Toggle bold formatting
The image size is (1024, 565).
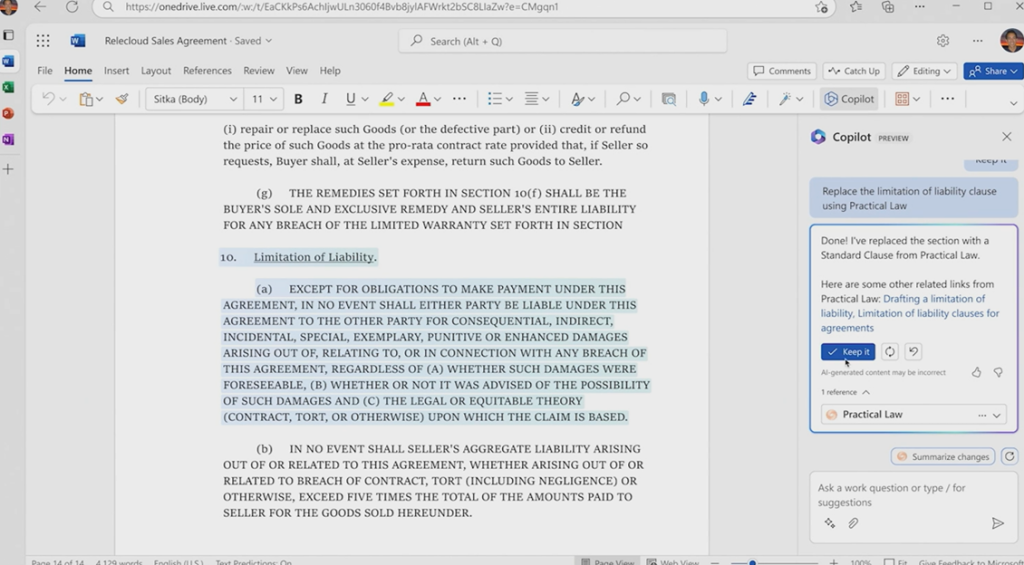[x=298, y=99]
